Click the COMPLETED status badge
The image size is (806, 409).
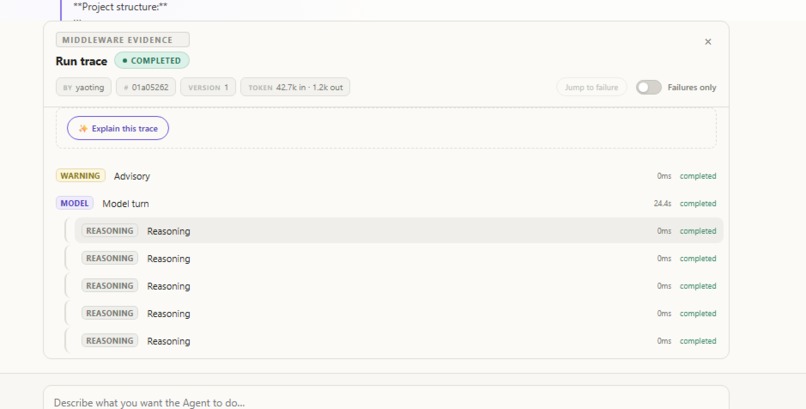(152, 61)
